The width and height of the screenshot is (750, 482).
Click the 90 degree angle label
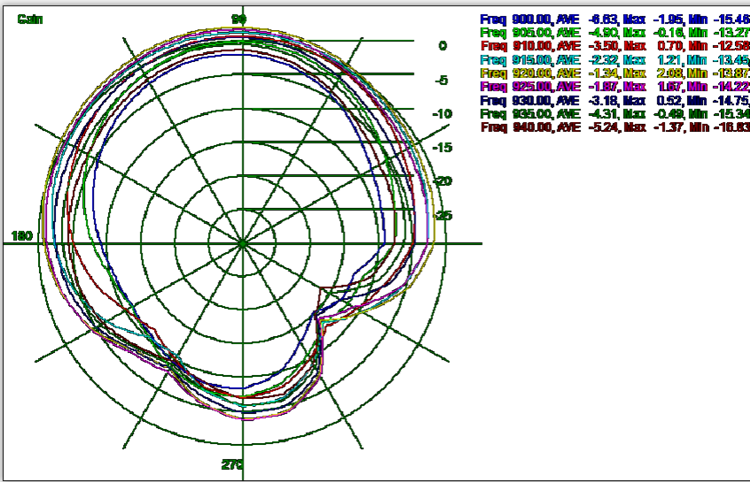click(240, 19)
